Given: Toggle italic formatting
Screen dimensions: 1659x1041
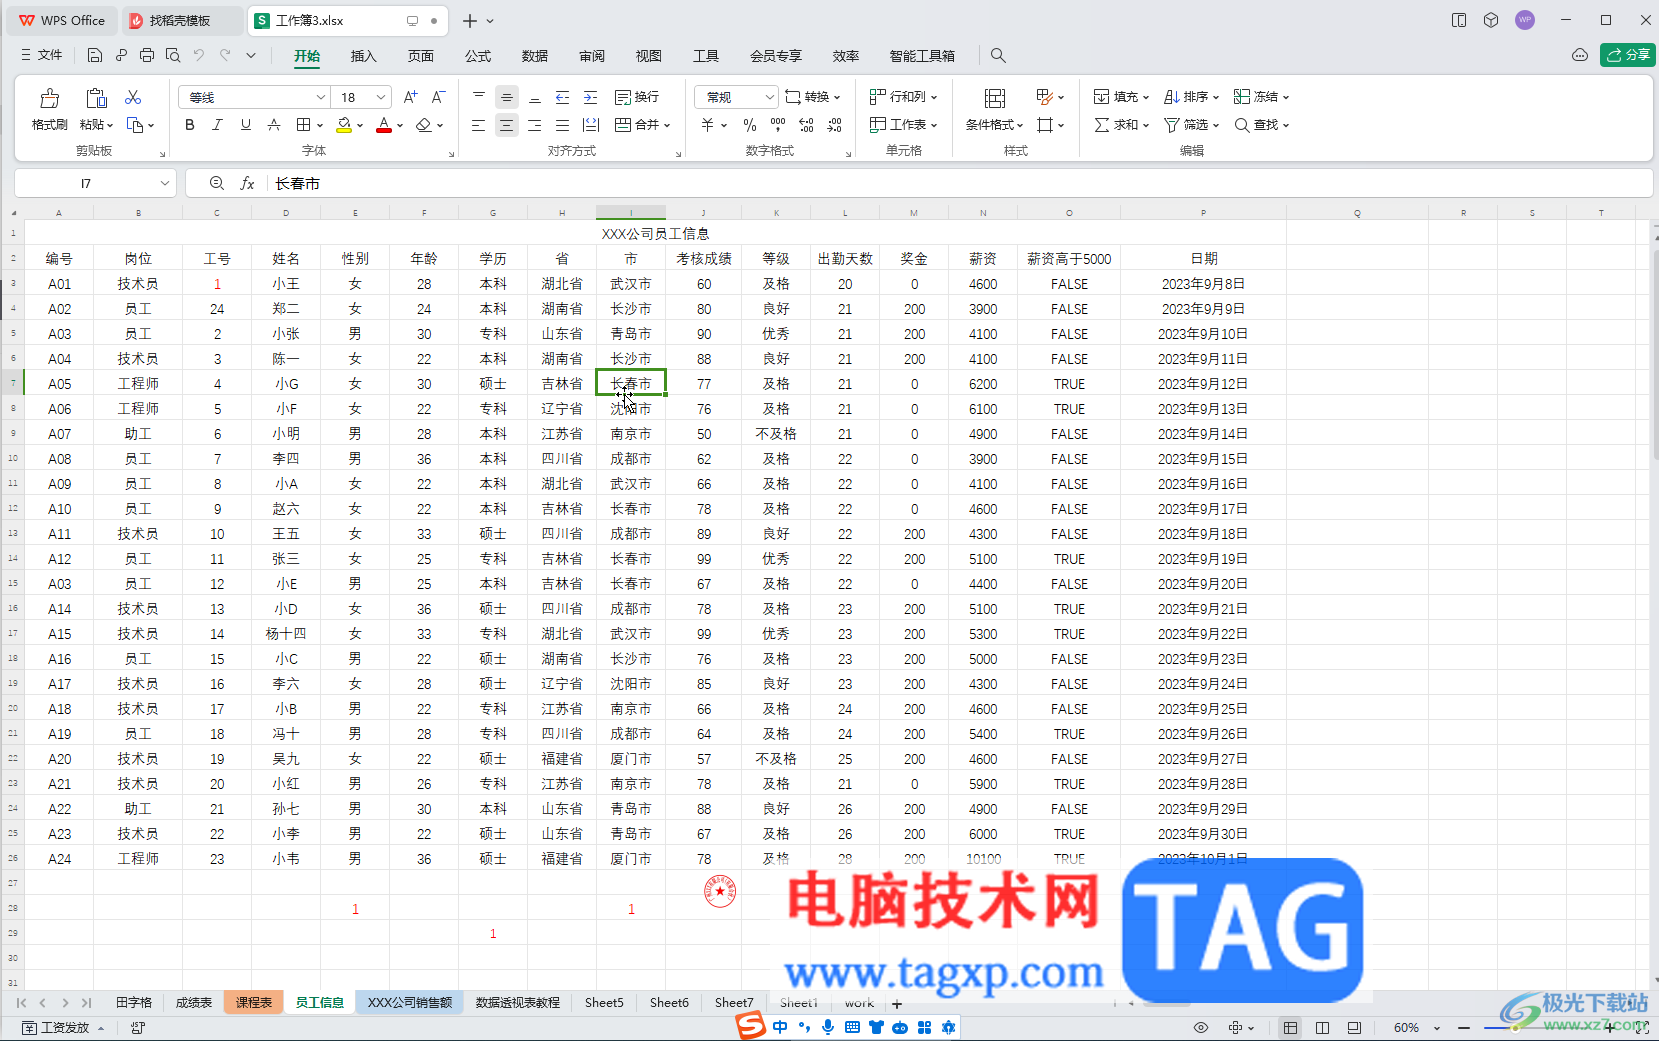Looking at the screenshot, I should pyautogui.click(x=217, y=125).
